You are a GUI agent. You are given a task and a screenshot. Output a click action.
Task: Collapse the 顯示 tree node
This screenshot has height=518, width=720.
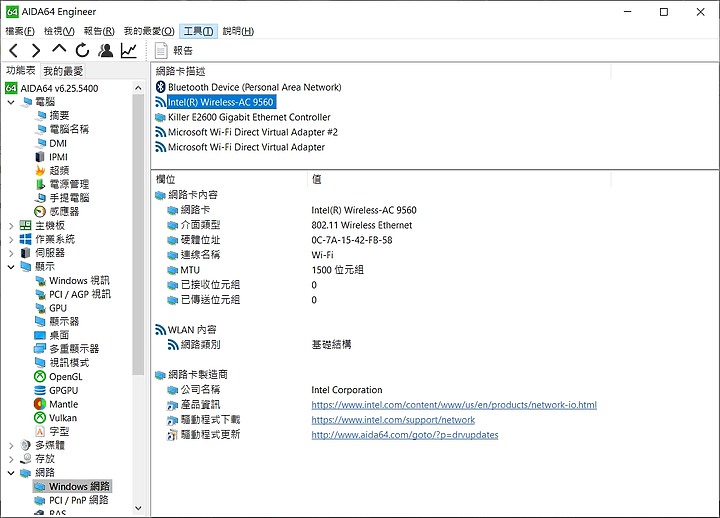coord(11,267)
